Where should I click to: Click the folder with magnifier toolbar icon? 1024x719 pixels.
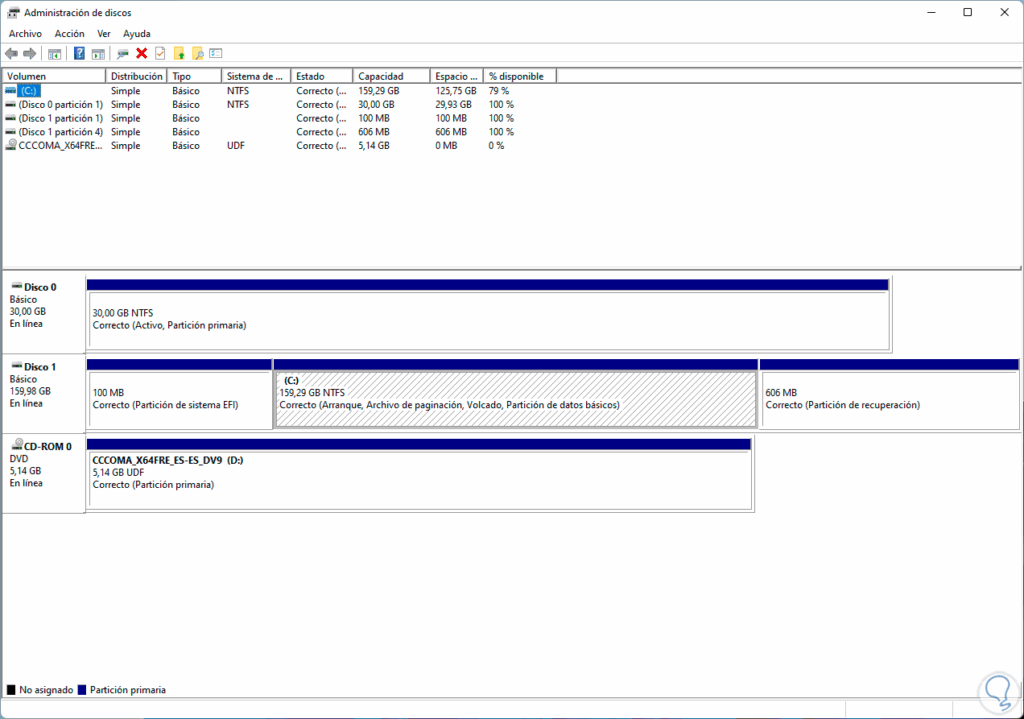(x=197, y=53)
